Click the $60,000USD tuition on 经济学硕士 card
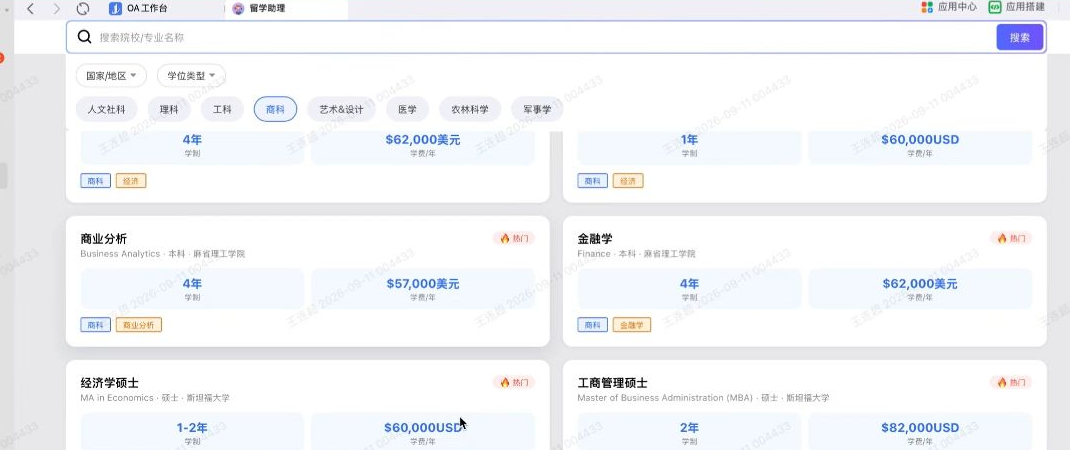Image resolution: width=1070 pixels, height=450 pixels. pos(423,427)
